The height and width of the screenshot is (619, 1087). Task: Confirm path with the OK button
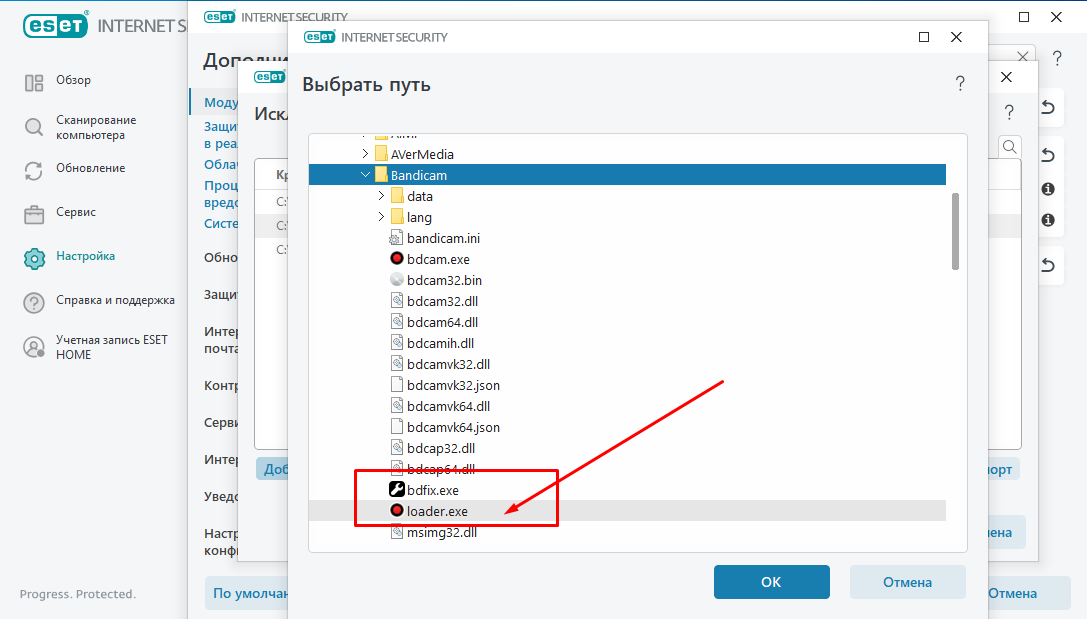[x=772, y=582]
